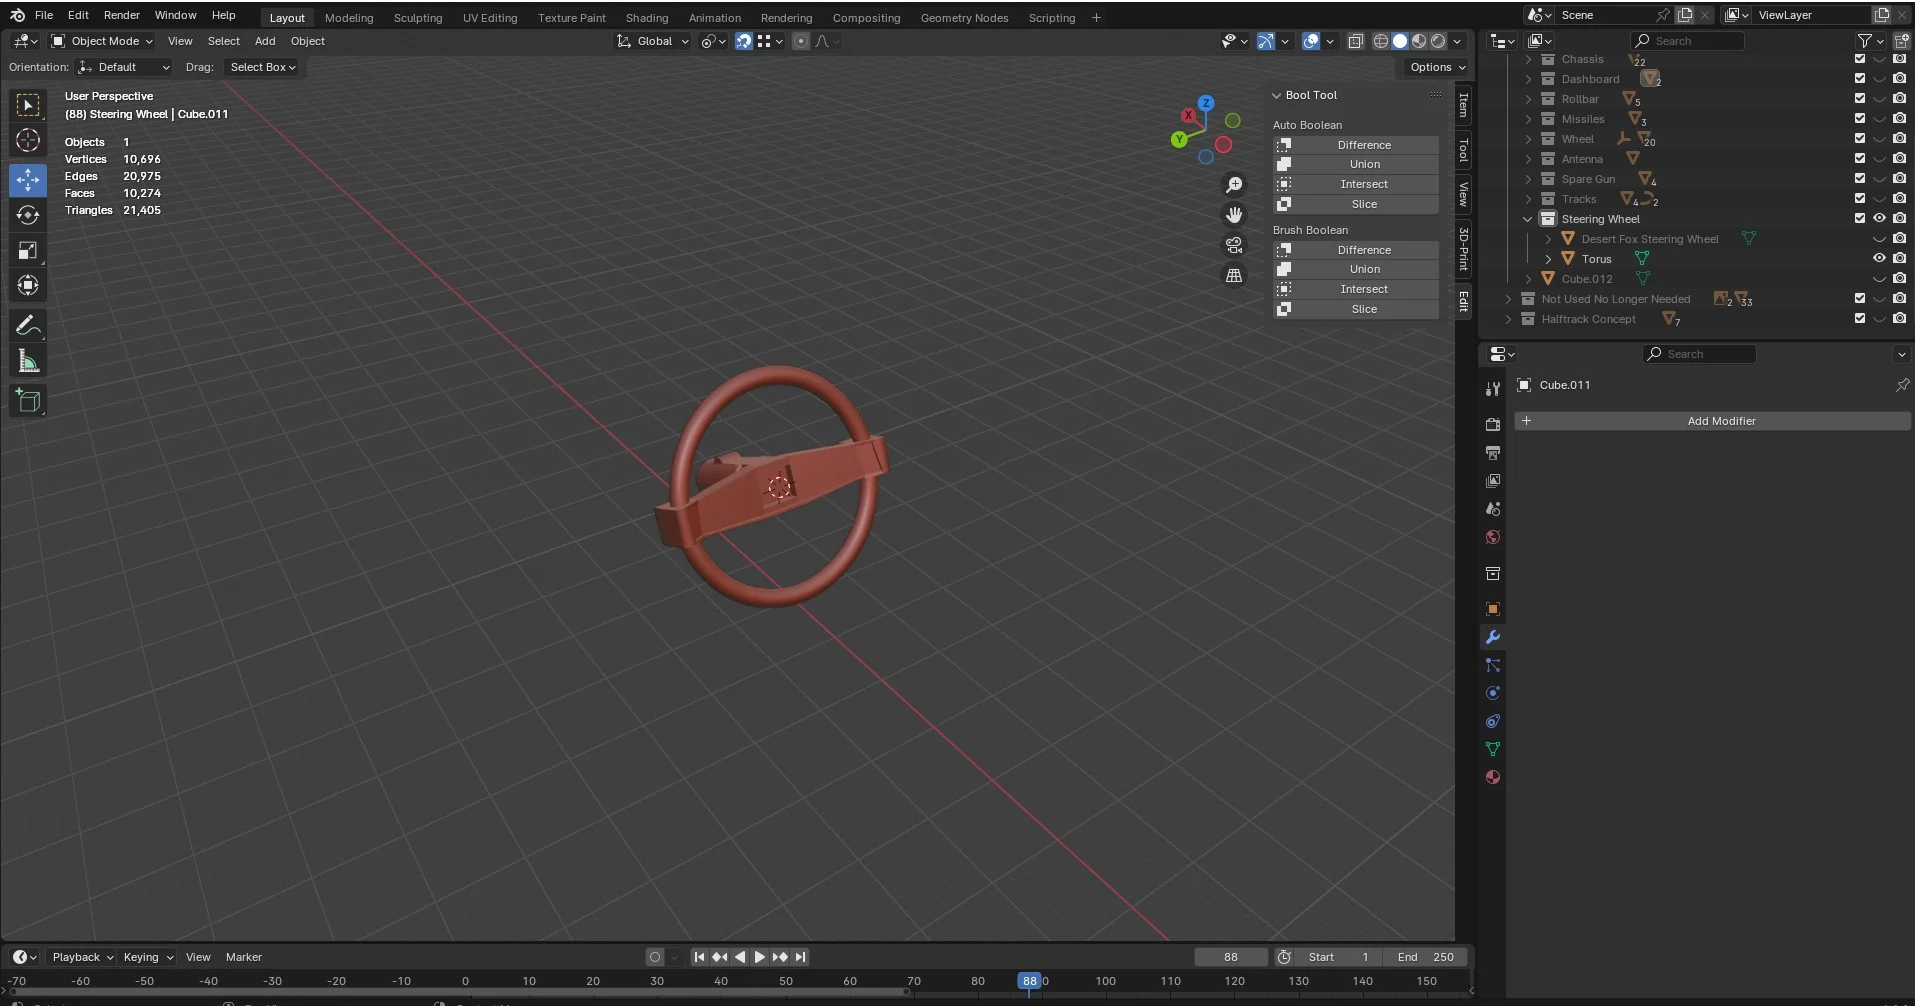Open the Render menu
The width and height of the screenshot is (1915, 1006).
coord(121,15)
